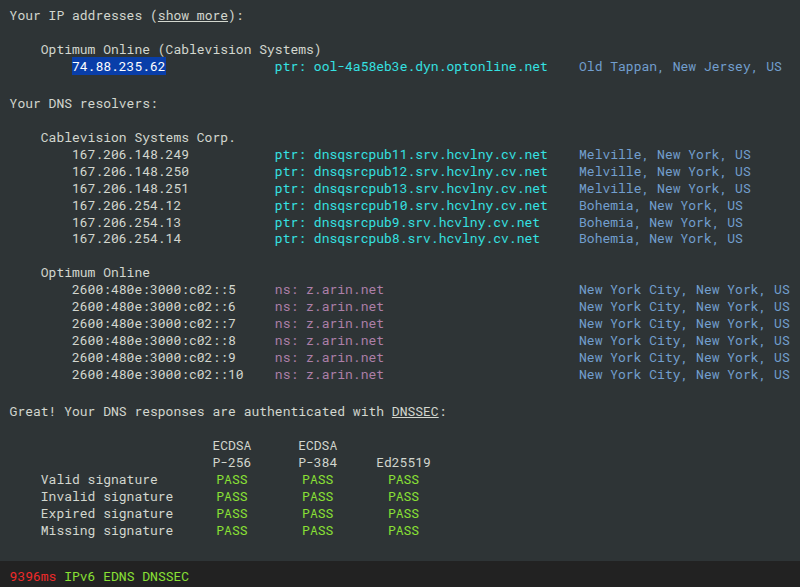Image resolution: width=800 pixels, height=587 pixels.
Task: Select IPv6 resolver 2600:480e:3000:c02::5
Action: [x=154, y=290]
